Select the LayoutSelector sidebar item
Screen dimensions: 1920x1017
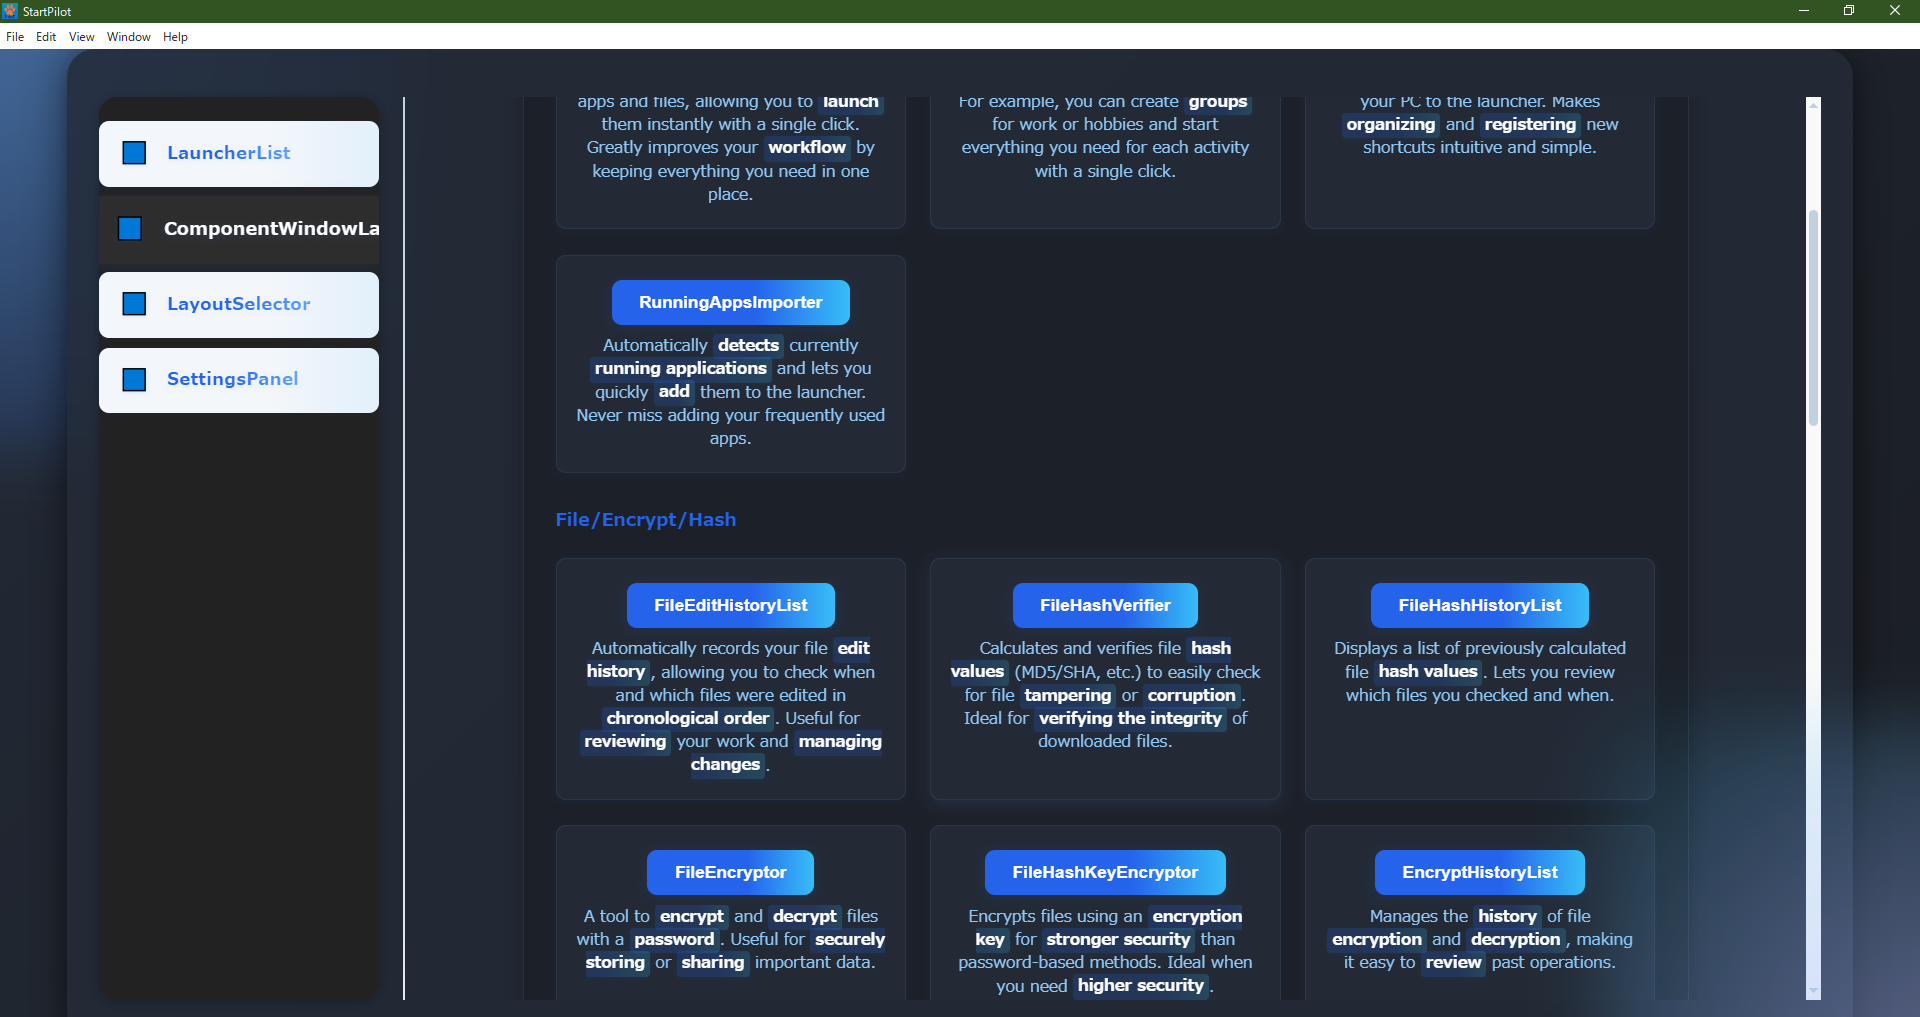(x=239, y=304)
